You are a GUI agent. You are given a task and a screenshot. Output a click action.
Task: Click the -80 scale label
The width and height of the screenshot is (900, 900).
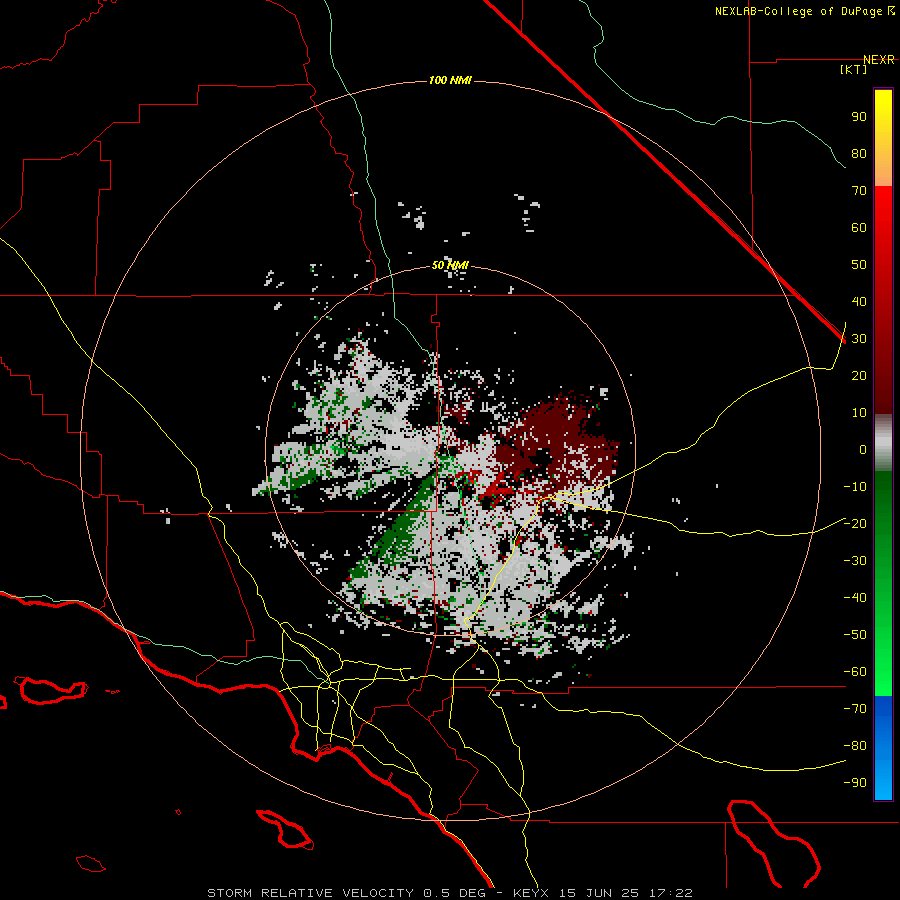pos(855,746)
